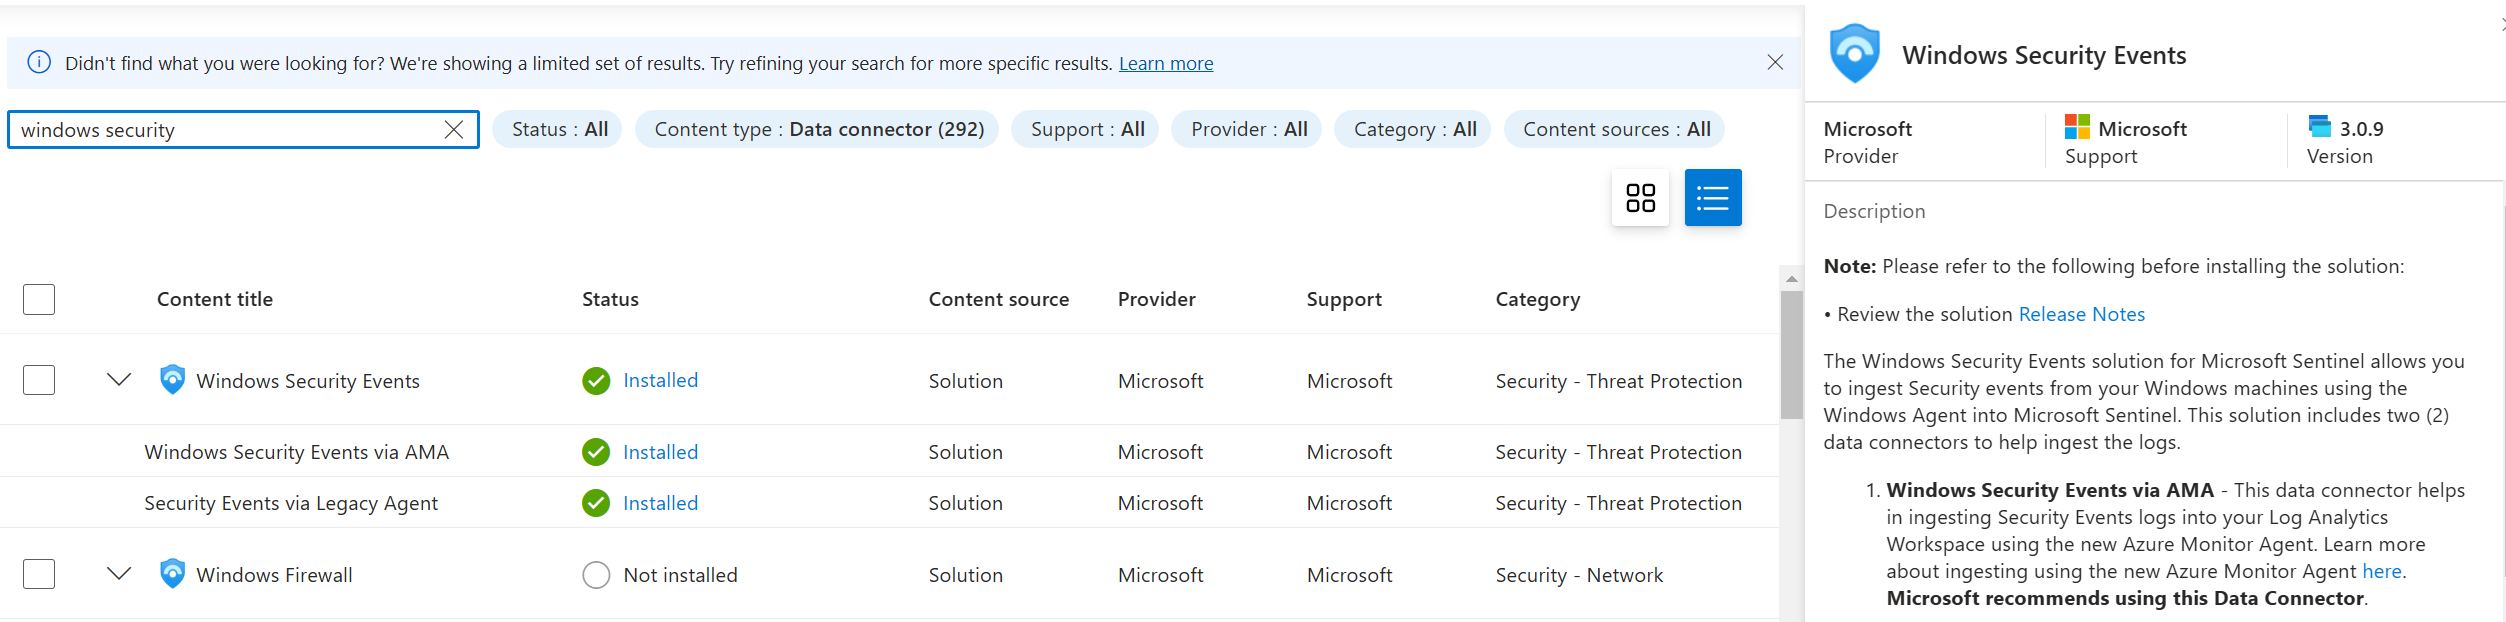Sort by the Status column header
The width and height of the screenshot is (2506, 622).
point(610,299)
